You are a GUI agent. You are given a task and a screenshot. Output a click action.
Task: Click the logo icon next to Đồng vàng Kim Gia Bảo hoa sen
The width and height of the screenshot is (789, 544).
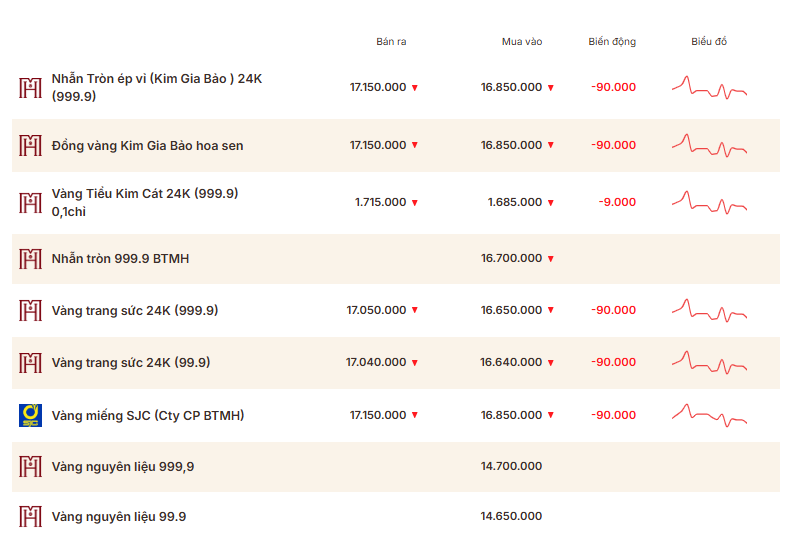point(30,145)
